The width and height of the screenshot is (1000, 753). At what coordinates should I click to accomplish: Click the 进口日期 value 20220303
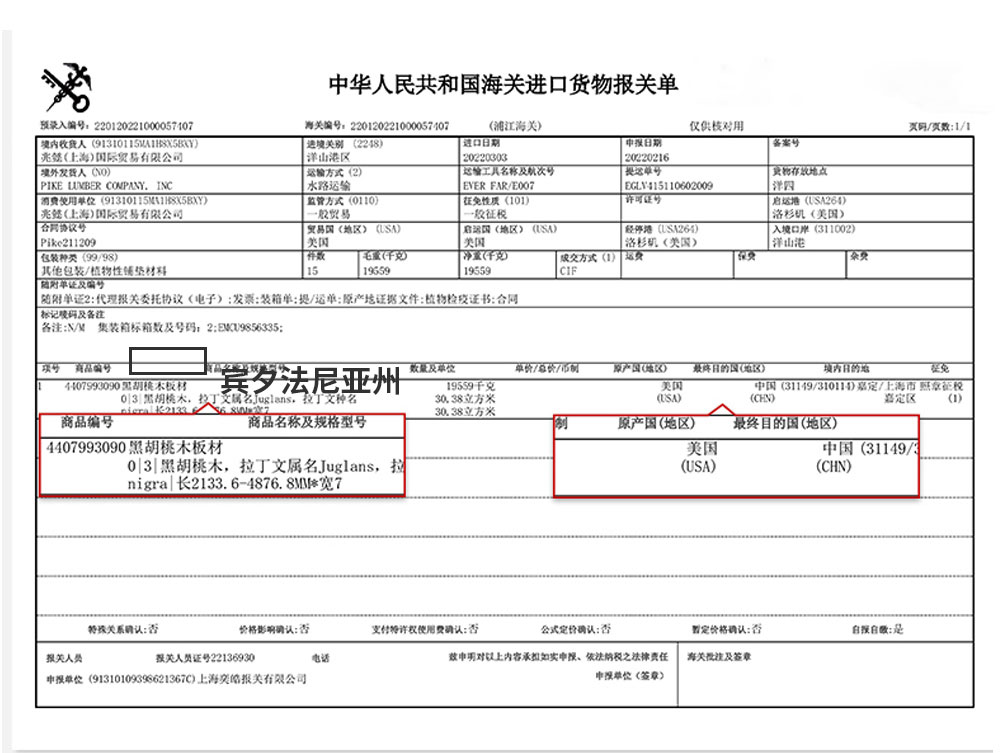point(485,158)
